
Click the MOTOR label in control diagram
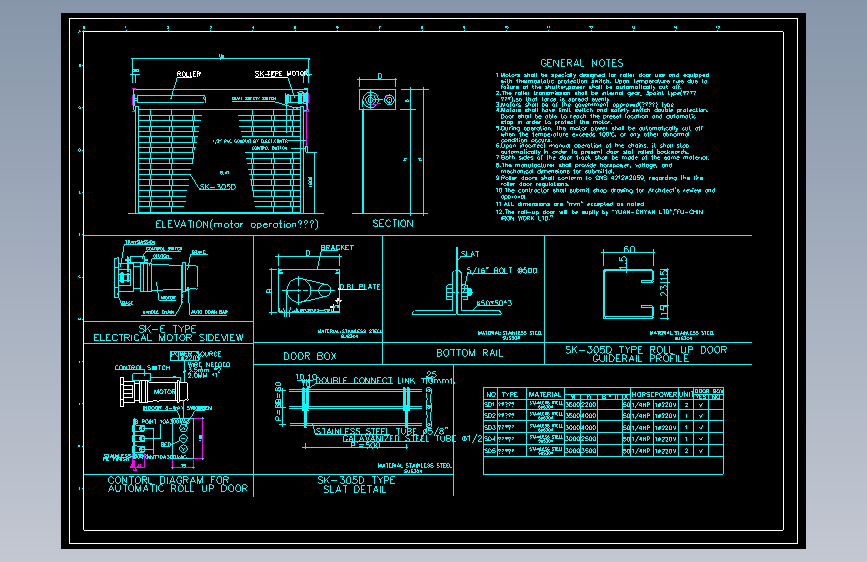coord(164,392)
